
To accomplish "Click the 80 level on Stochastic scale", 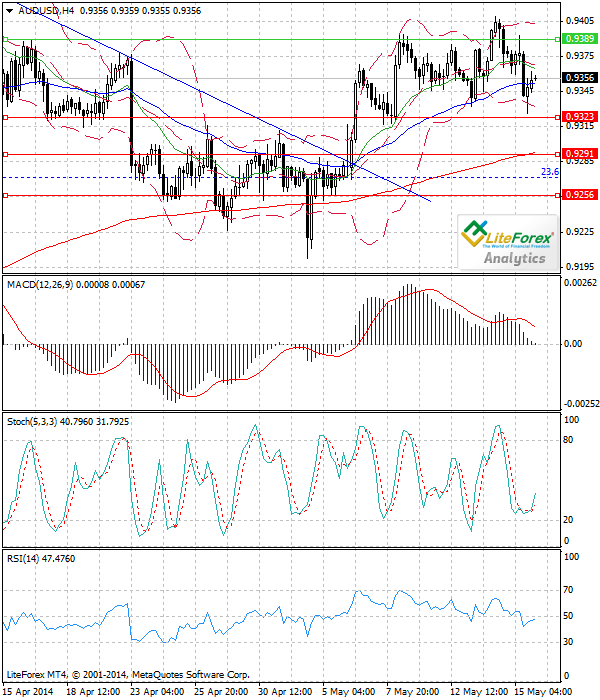I will coord(567,438).
